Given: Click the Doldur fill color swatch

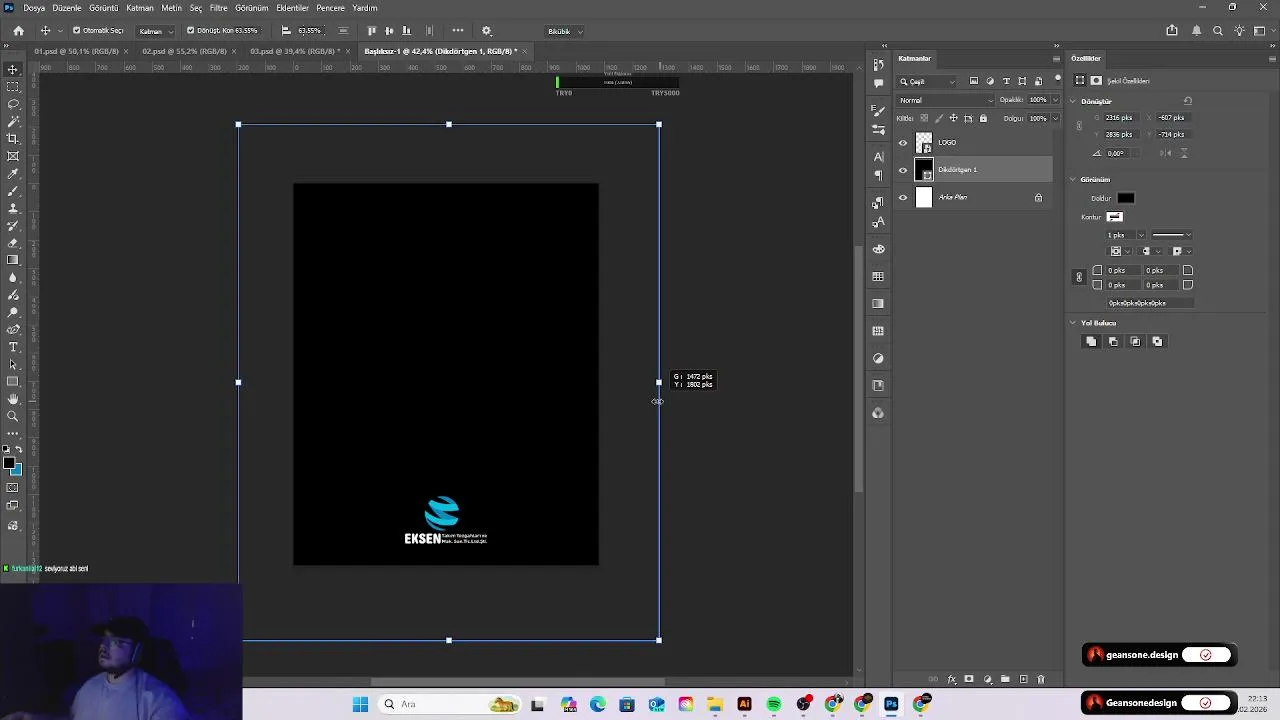Looking at the screenshot, I should tap(1126, 198).
